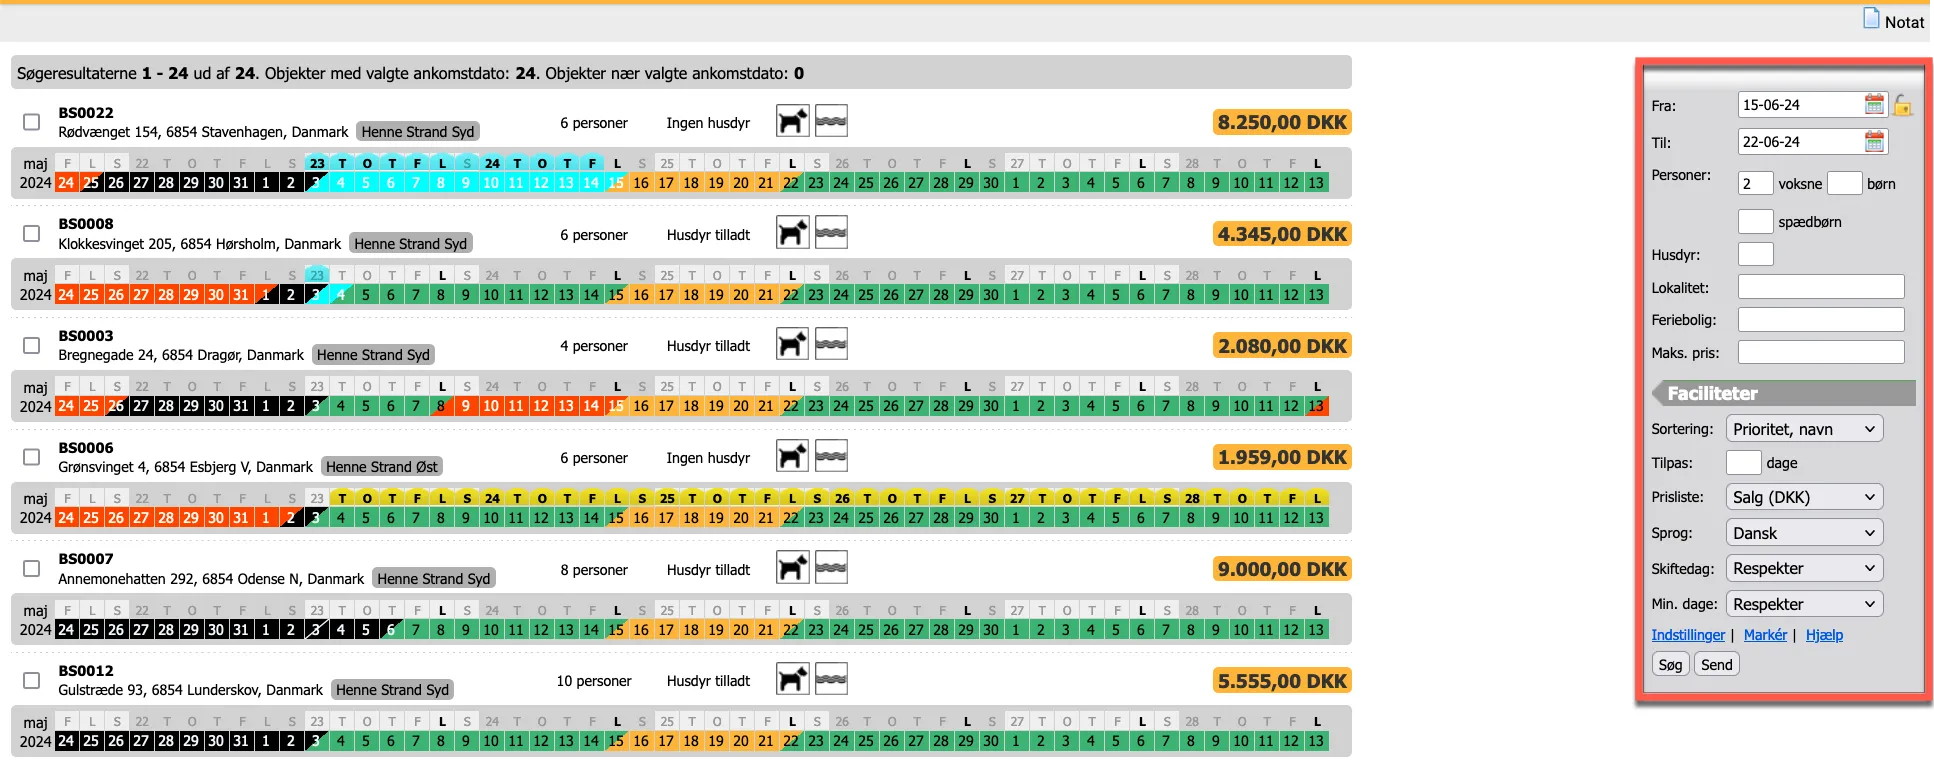Click the water waves icon for BS0012
The image size is (1934, 762).
pyautogui.click(x=831, y=680)
